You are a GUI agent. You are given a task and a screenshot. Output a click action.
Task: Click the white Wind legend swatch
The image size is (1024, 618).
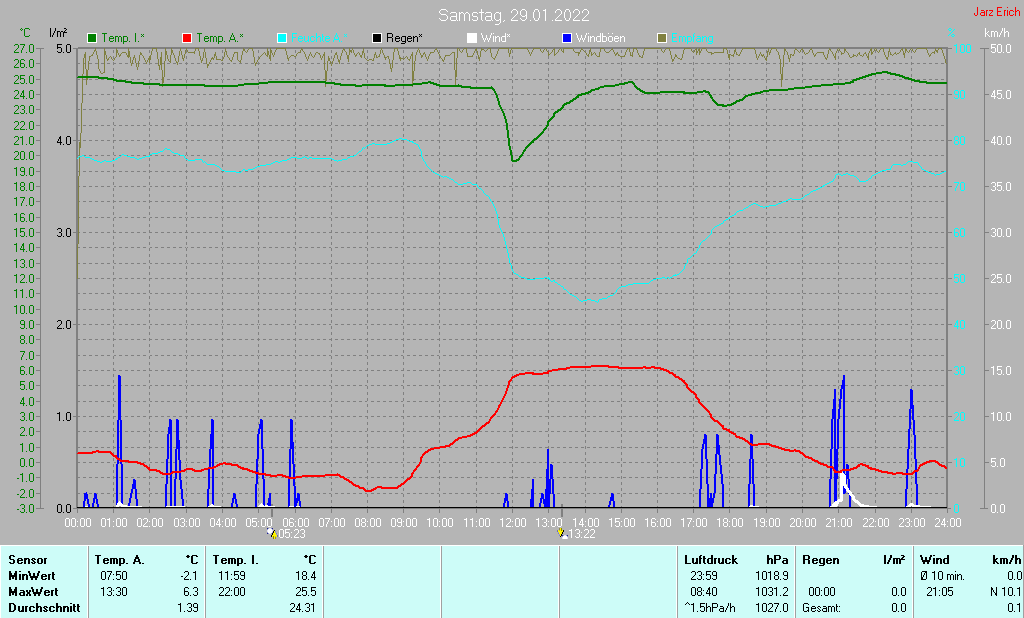[x=472, y=38]
